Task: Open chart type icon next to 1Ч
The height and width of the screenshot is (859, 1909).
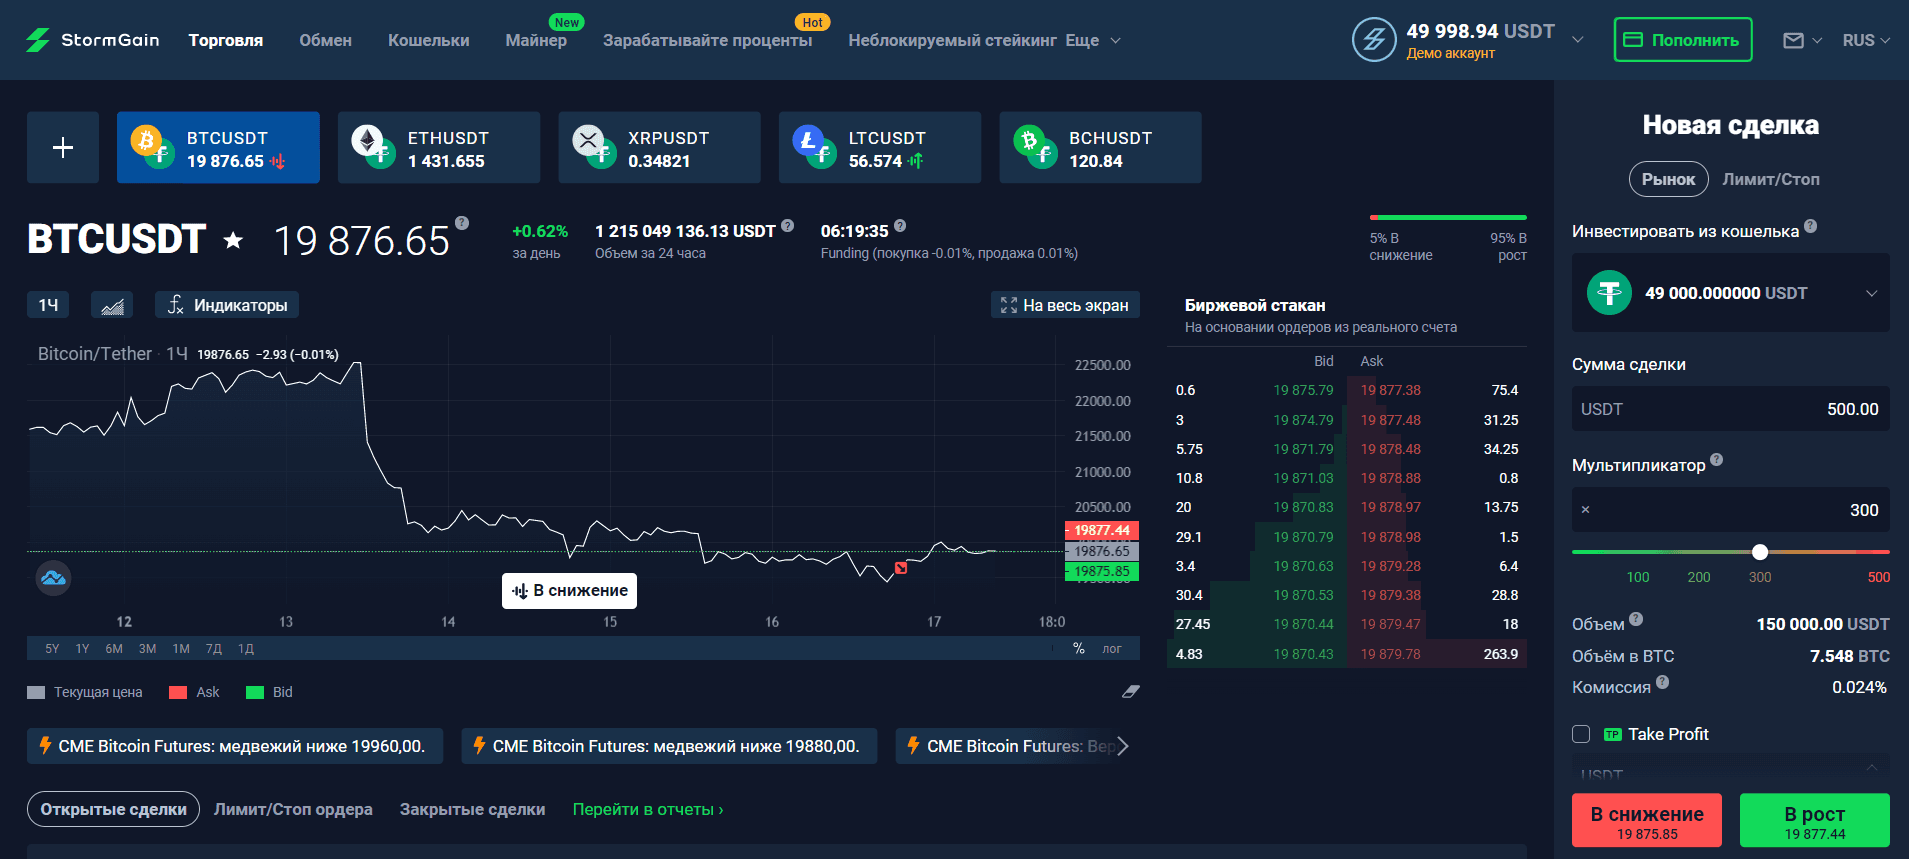Action: (x=112, y=305)
